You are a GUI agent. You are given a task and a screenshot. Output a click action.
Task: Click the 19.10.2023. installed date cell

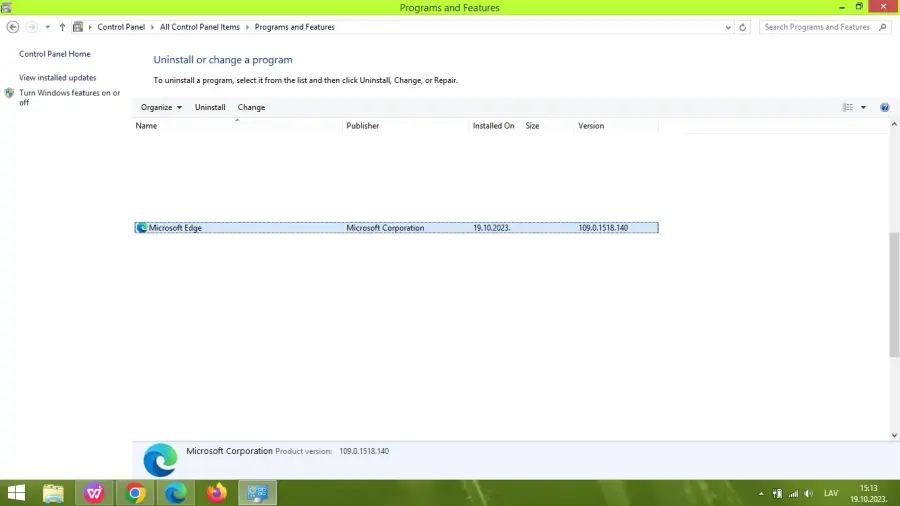[x=491, y=228]
